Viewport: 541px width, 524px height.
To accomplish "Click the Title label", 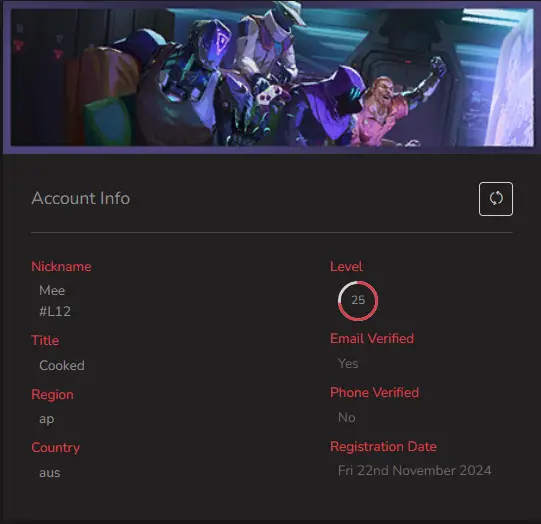I will (x=45, y=340).
